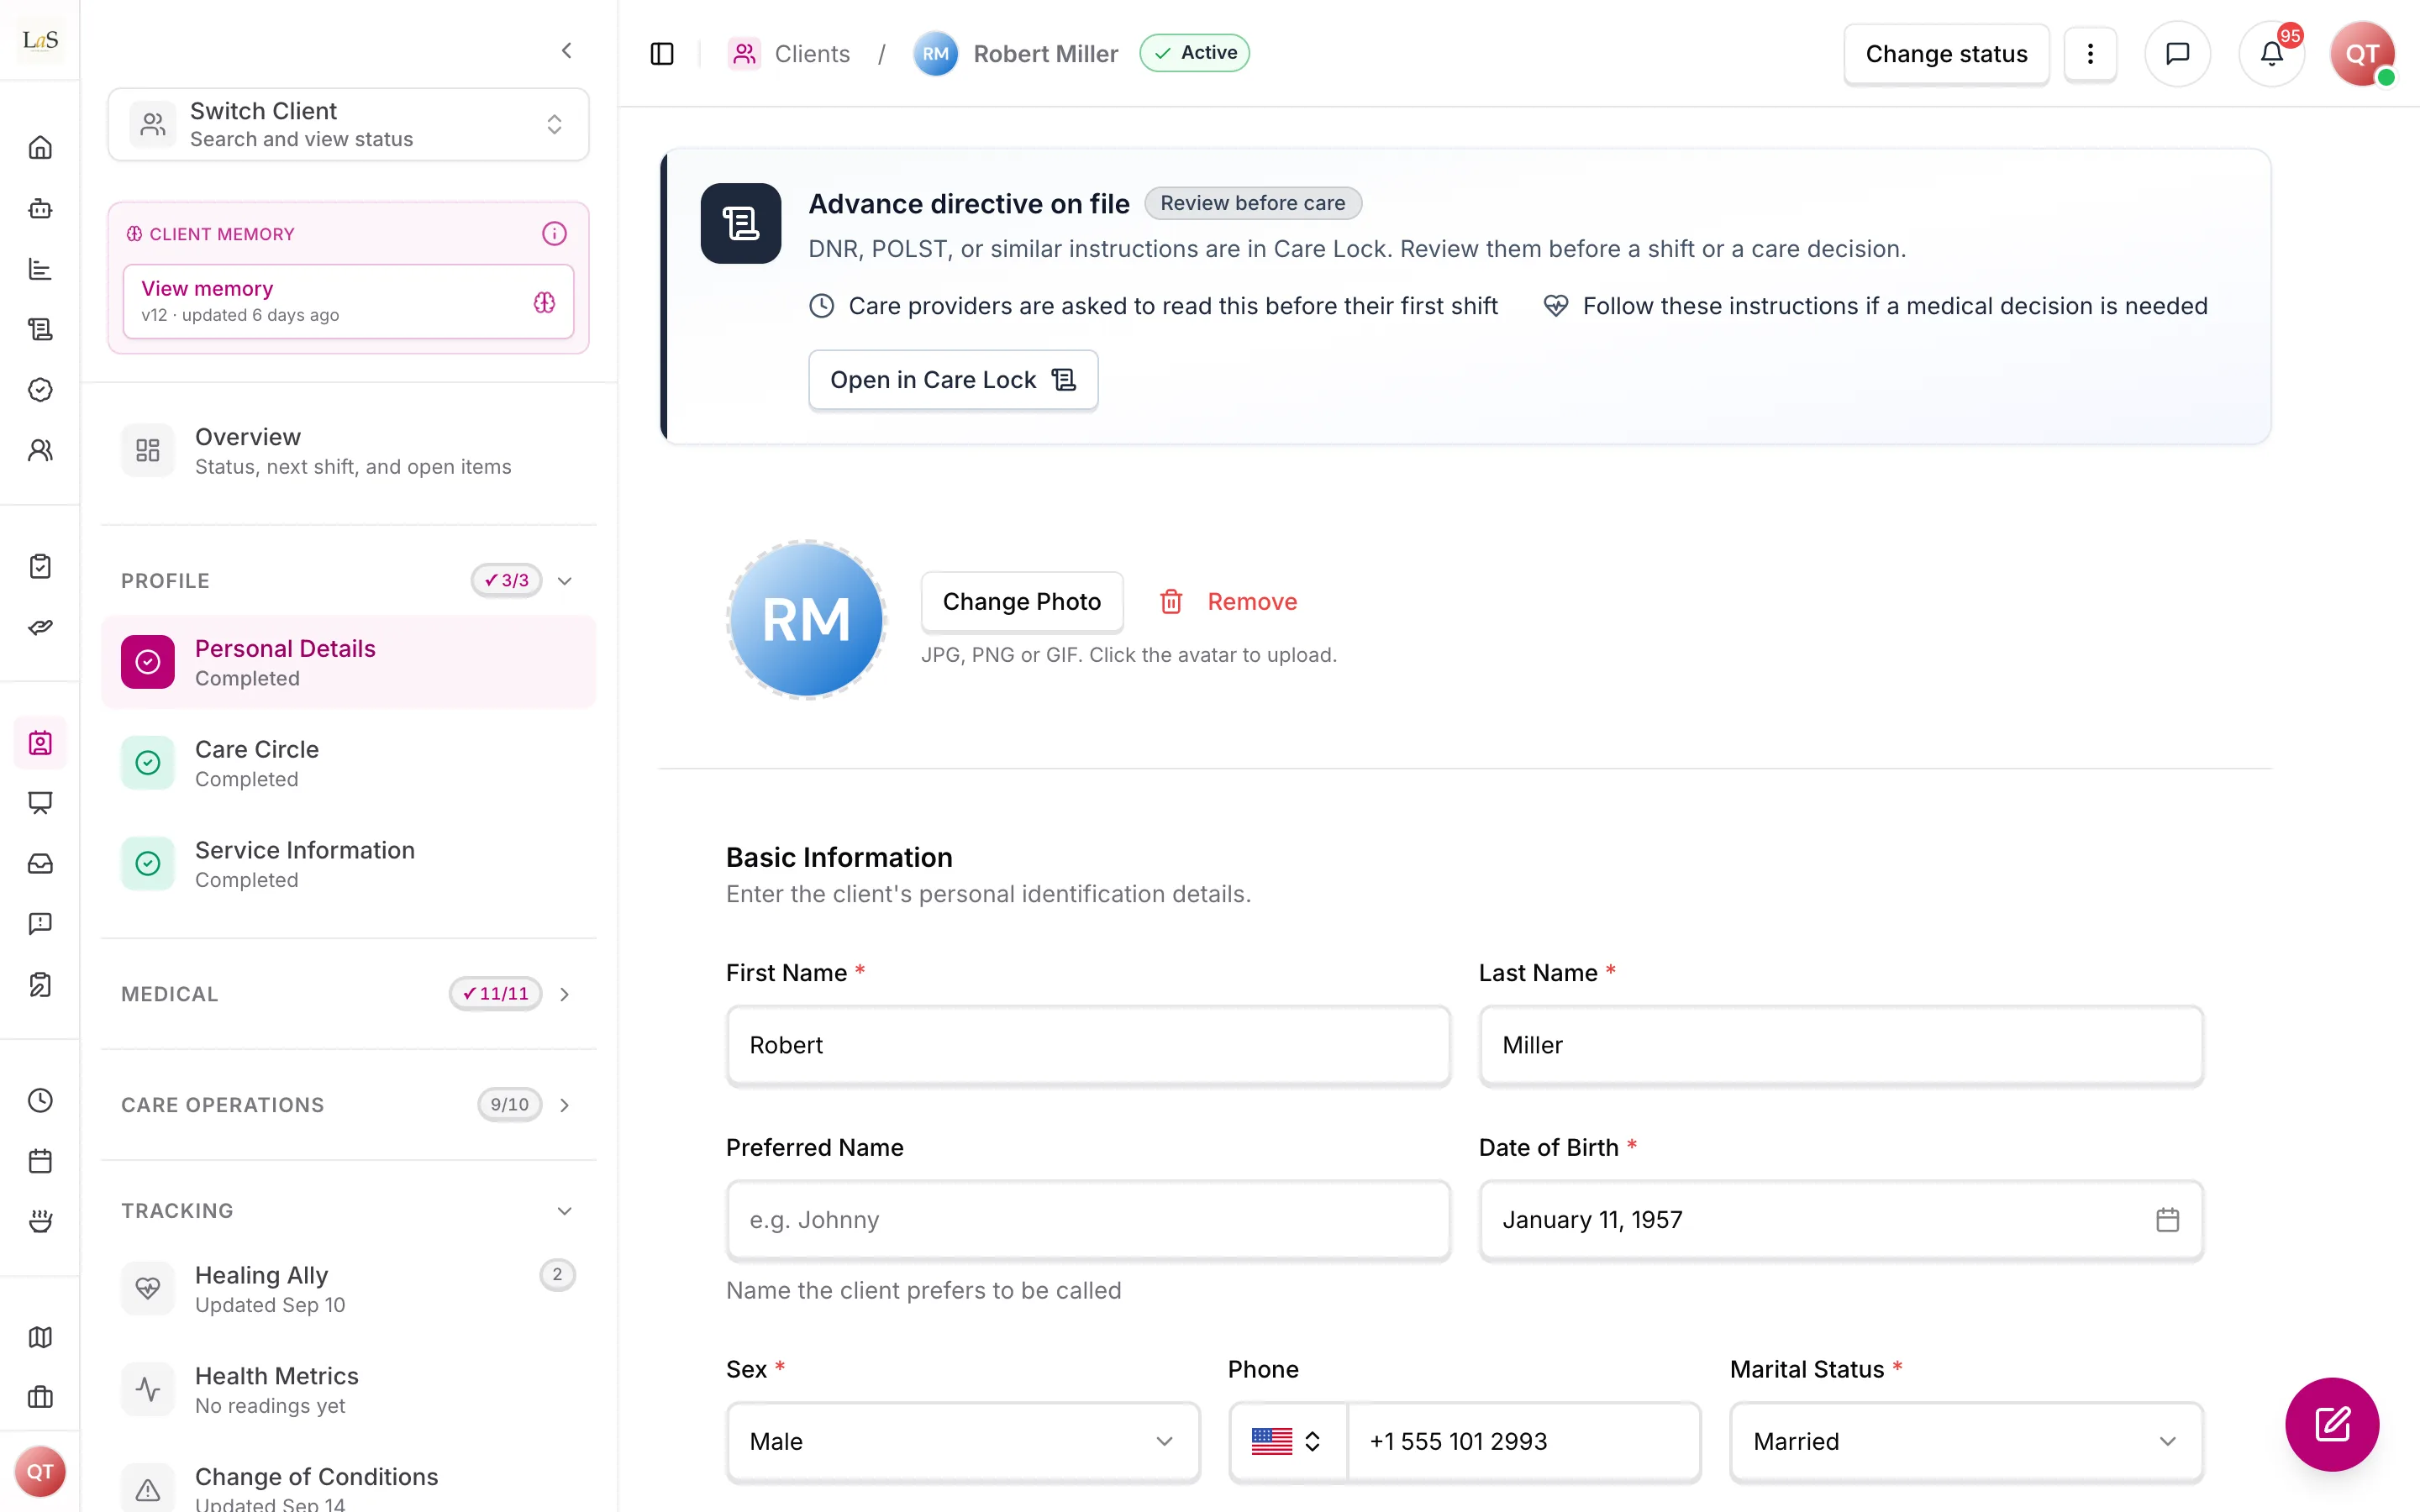
Task: Select Service Information section
Action: coord(348,864)
